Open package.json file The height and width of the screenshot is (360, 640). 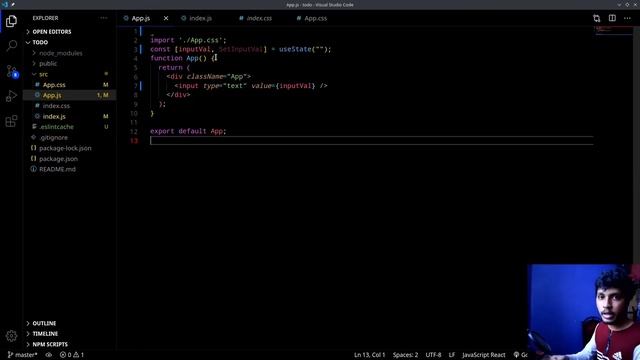[58, 159]
